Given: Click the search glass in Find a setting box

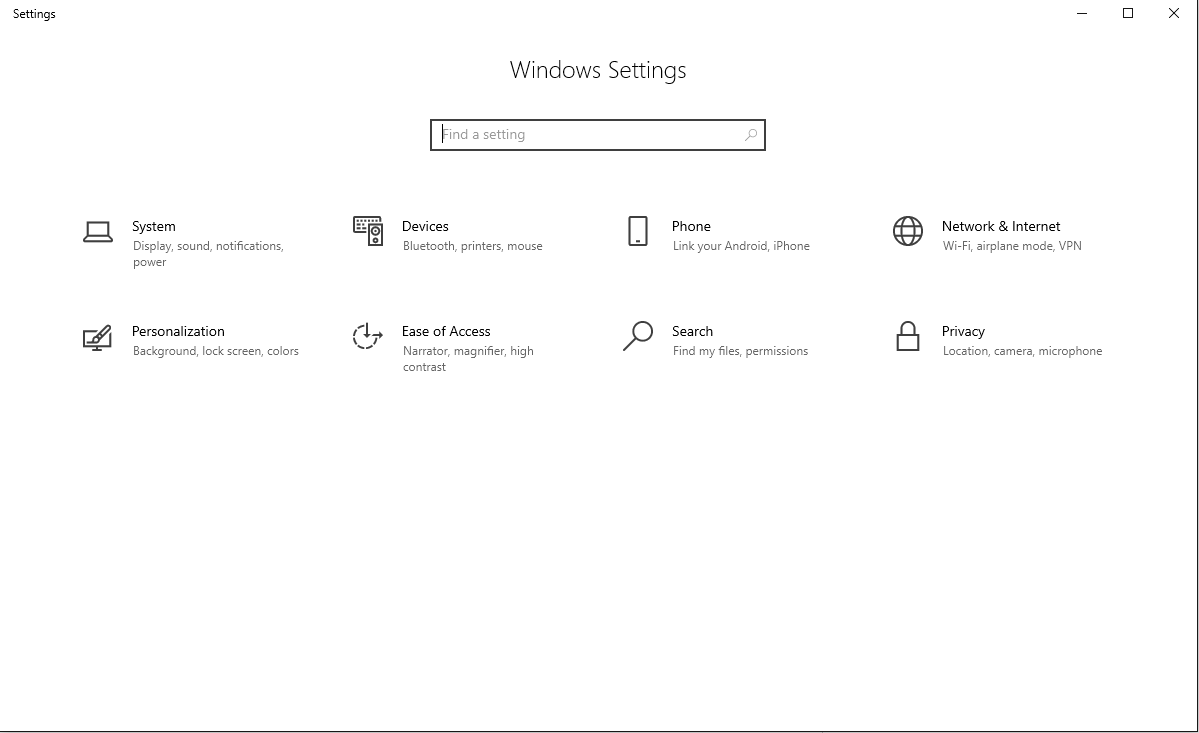Looking at the screenshot, I should 751,135.
